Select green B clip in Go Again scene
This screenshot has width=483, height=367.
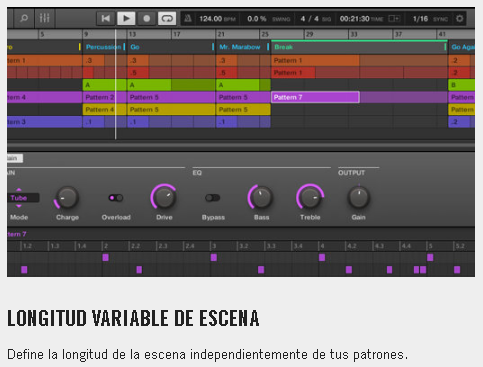(461, 85)
